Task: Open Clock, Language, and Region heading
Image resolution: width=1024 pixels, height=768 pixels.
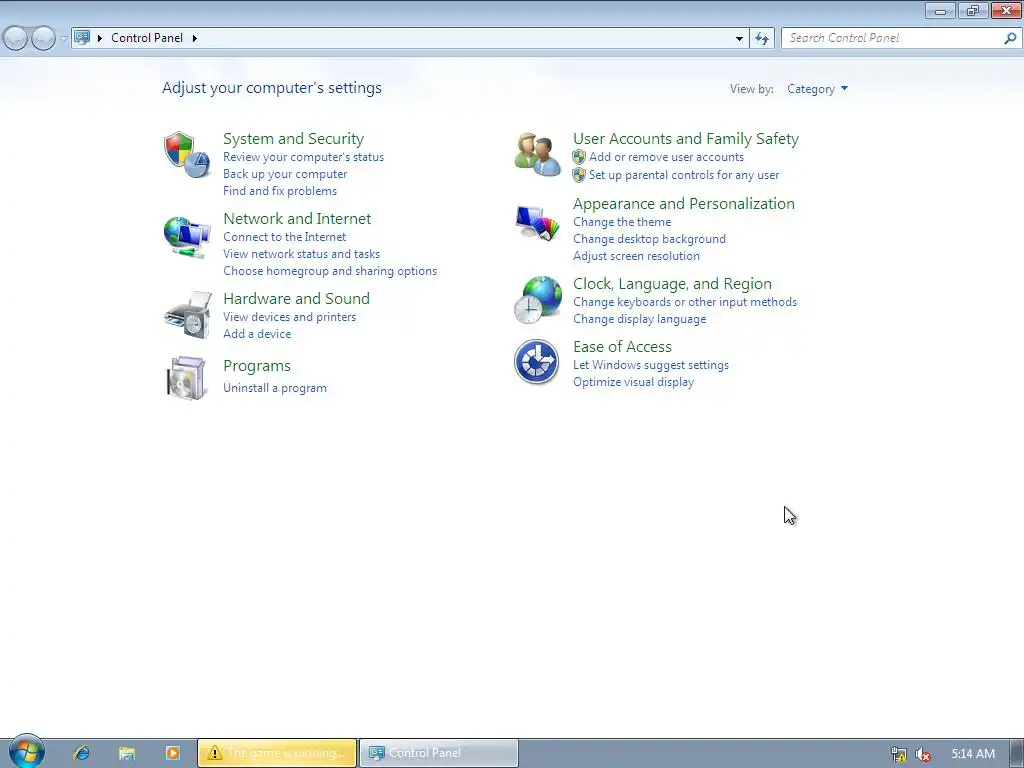Action: pos(672,284)
